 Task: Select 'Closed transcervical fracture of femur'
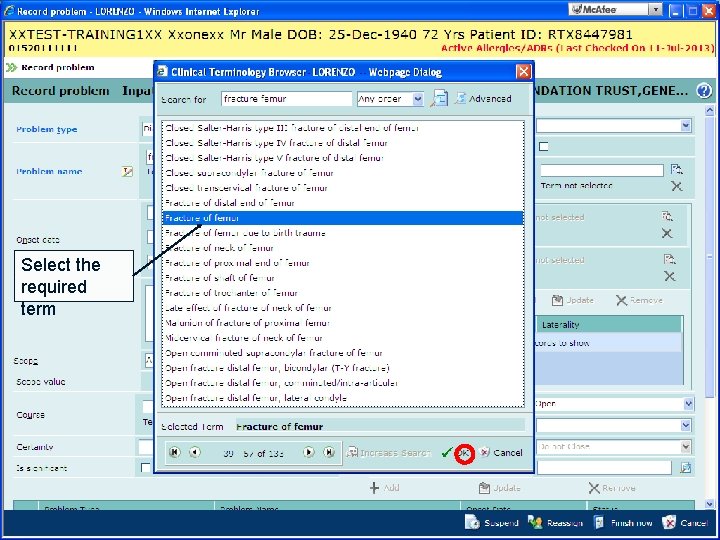click(343, 188)
